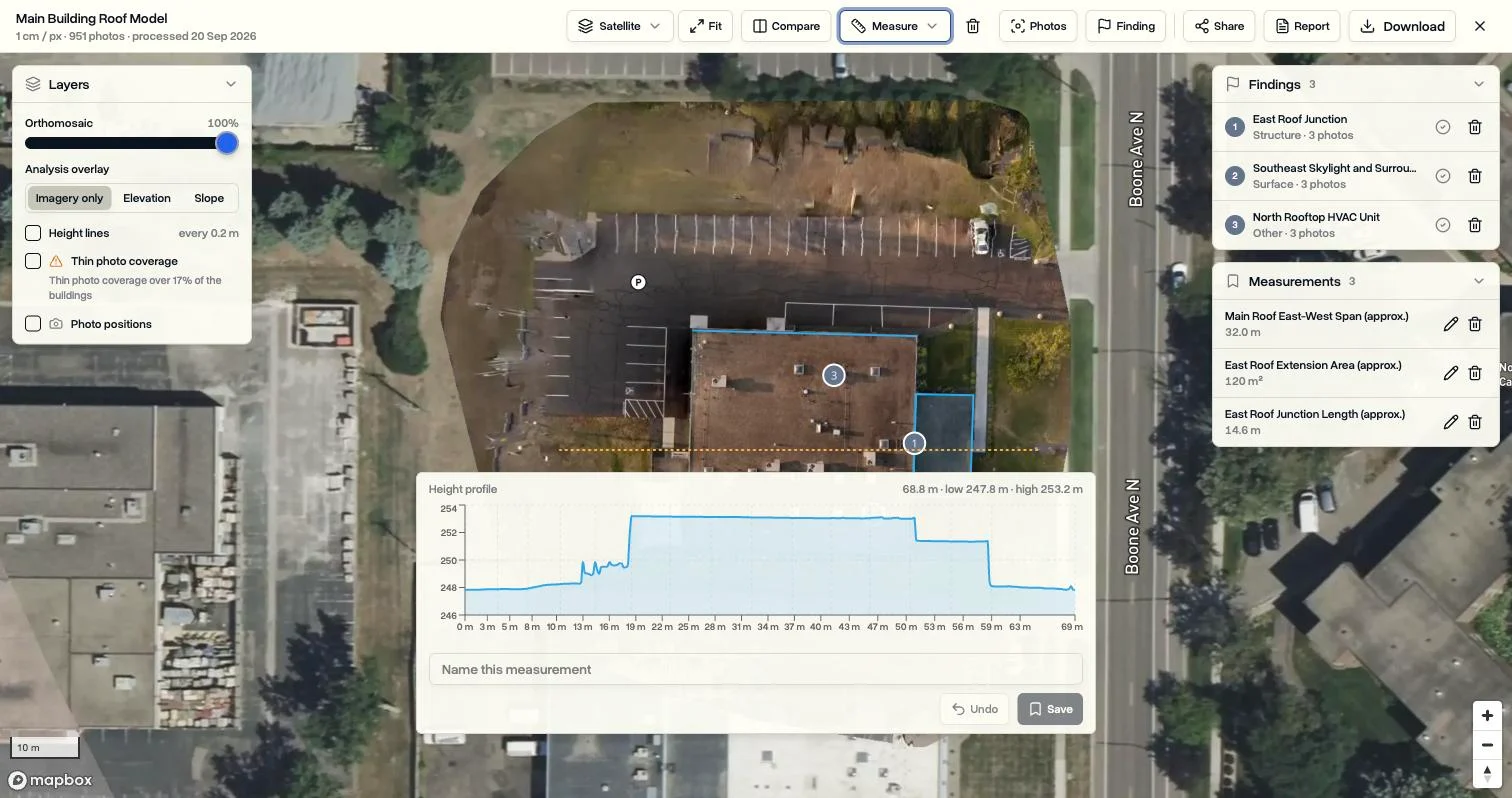The width and height of the screenshot is (1512, 798).
Task: Open the Photos panel
Action: 1037,26
